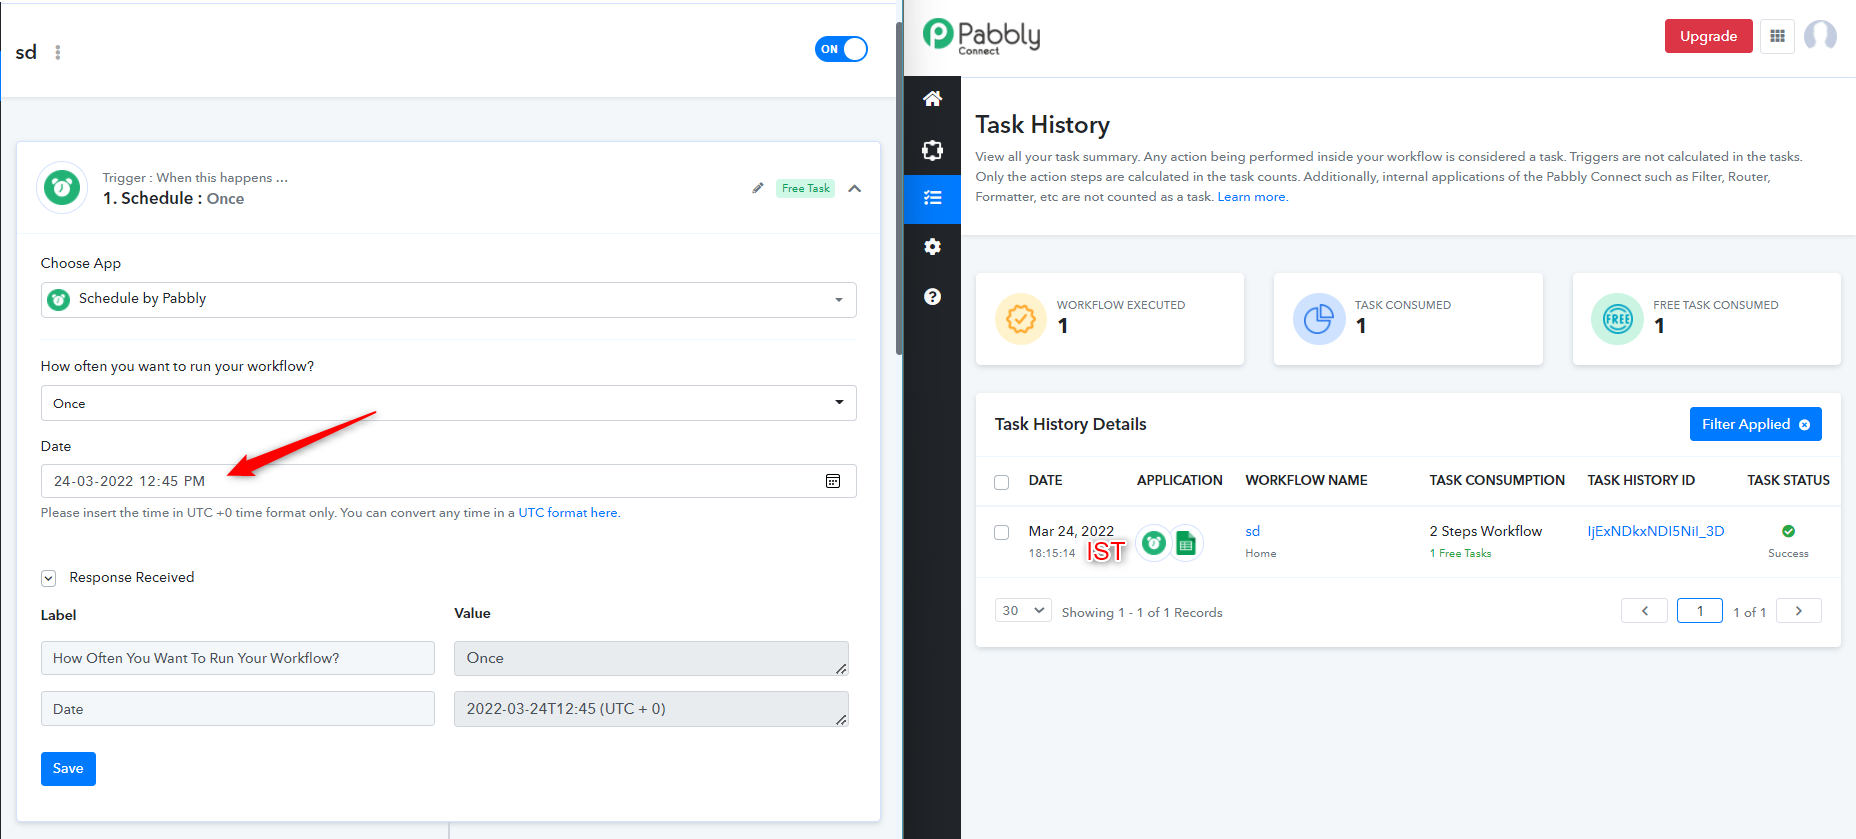The height and width of the screenshot is (839, 1856).
Task: Click the Schedule trigger alarm clock icon
Action: tap(62, 187)
